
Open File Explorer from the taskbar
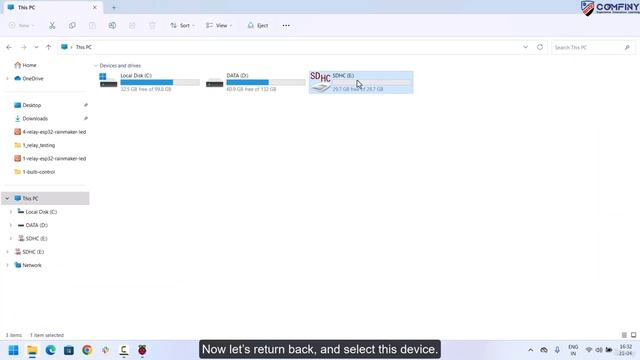pyautogui.click(x=32, y=350)
